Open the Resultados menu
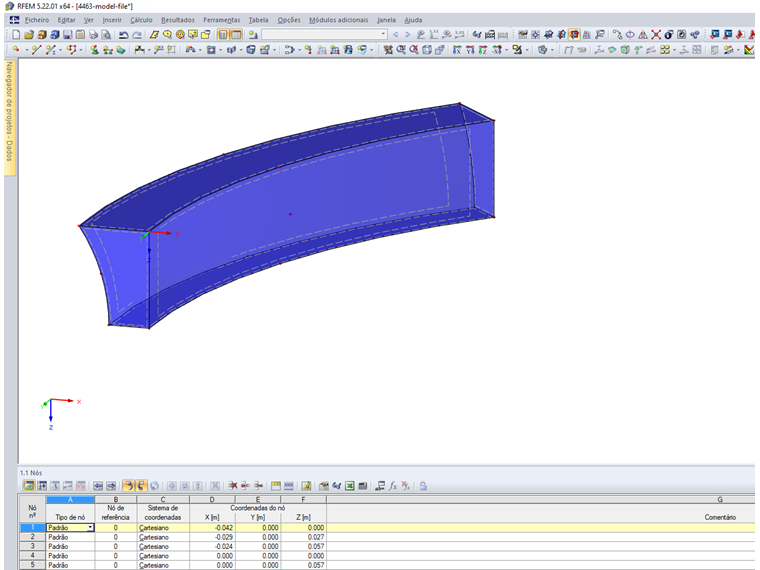This screenshot has height=570, width=760. [177, 20]
